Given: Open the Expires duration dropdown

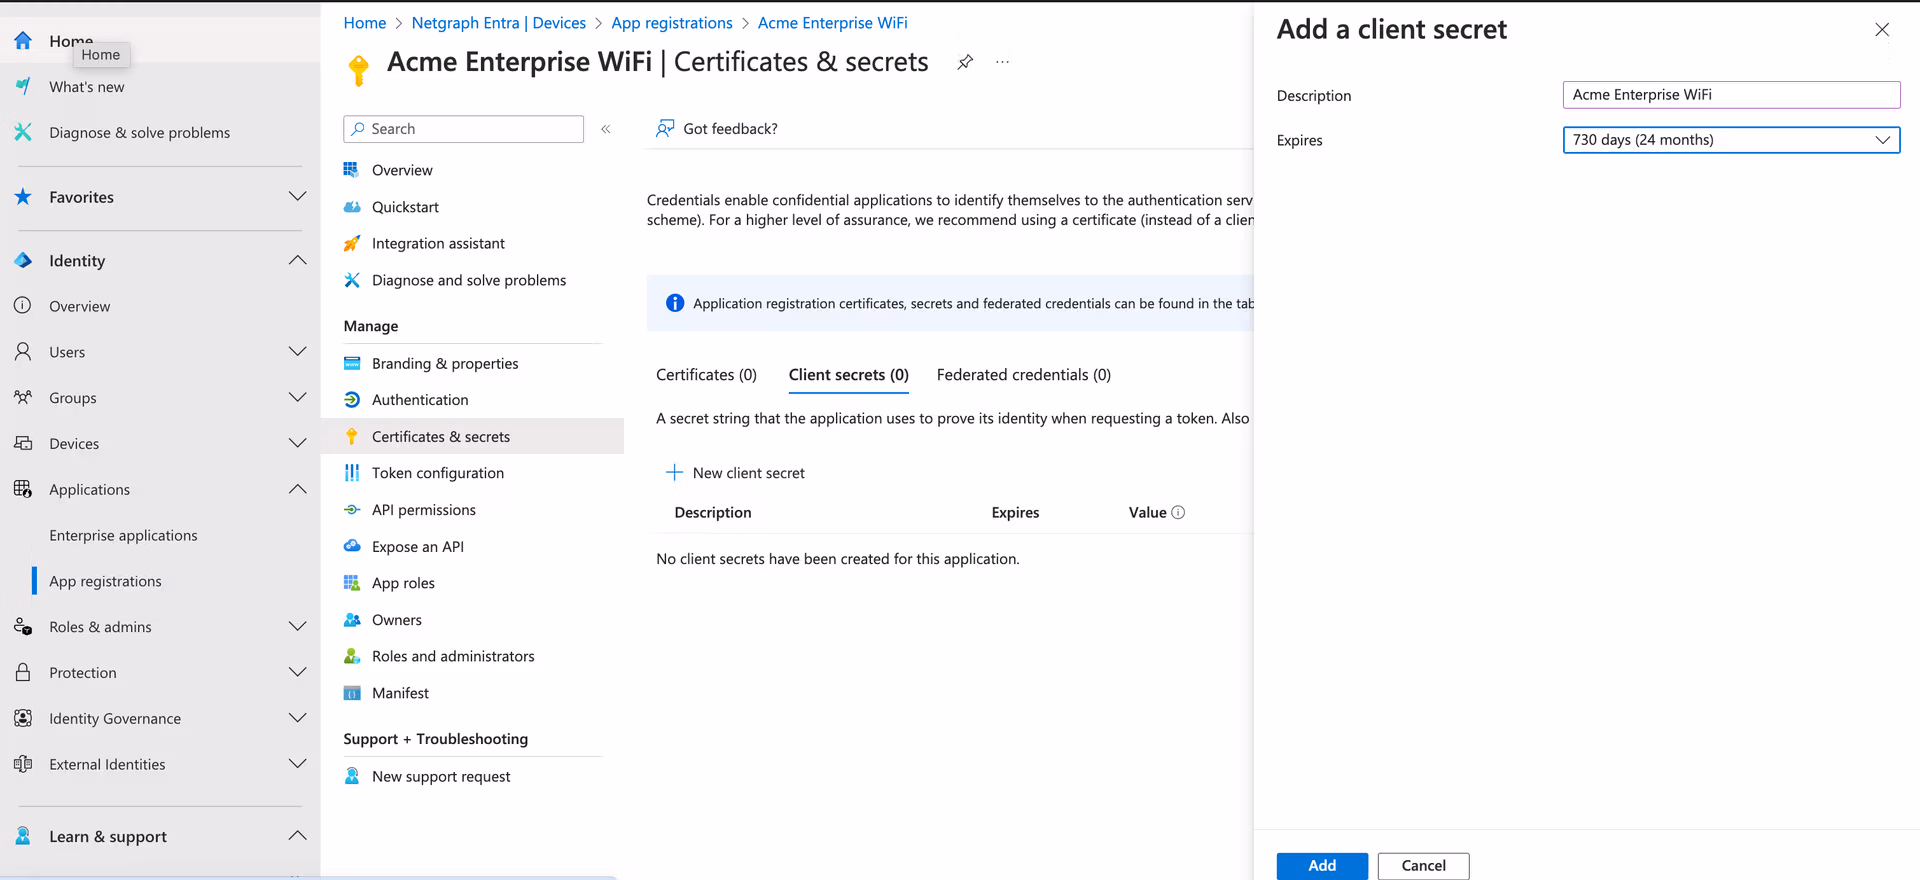Looking at the screenshot, I should 1730,140.
